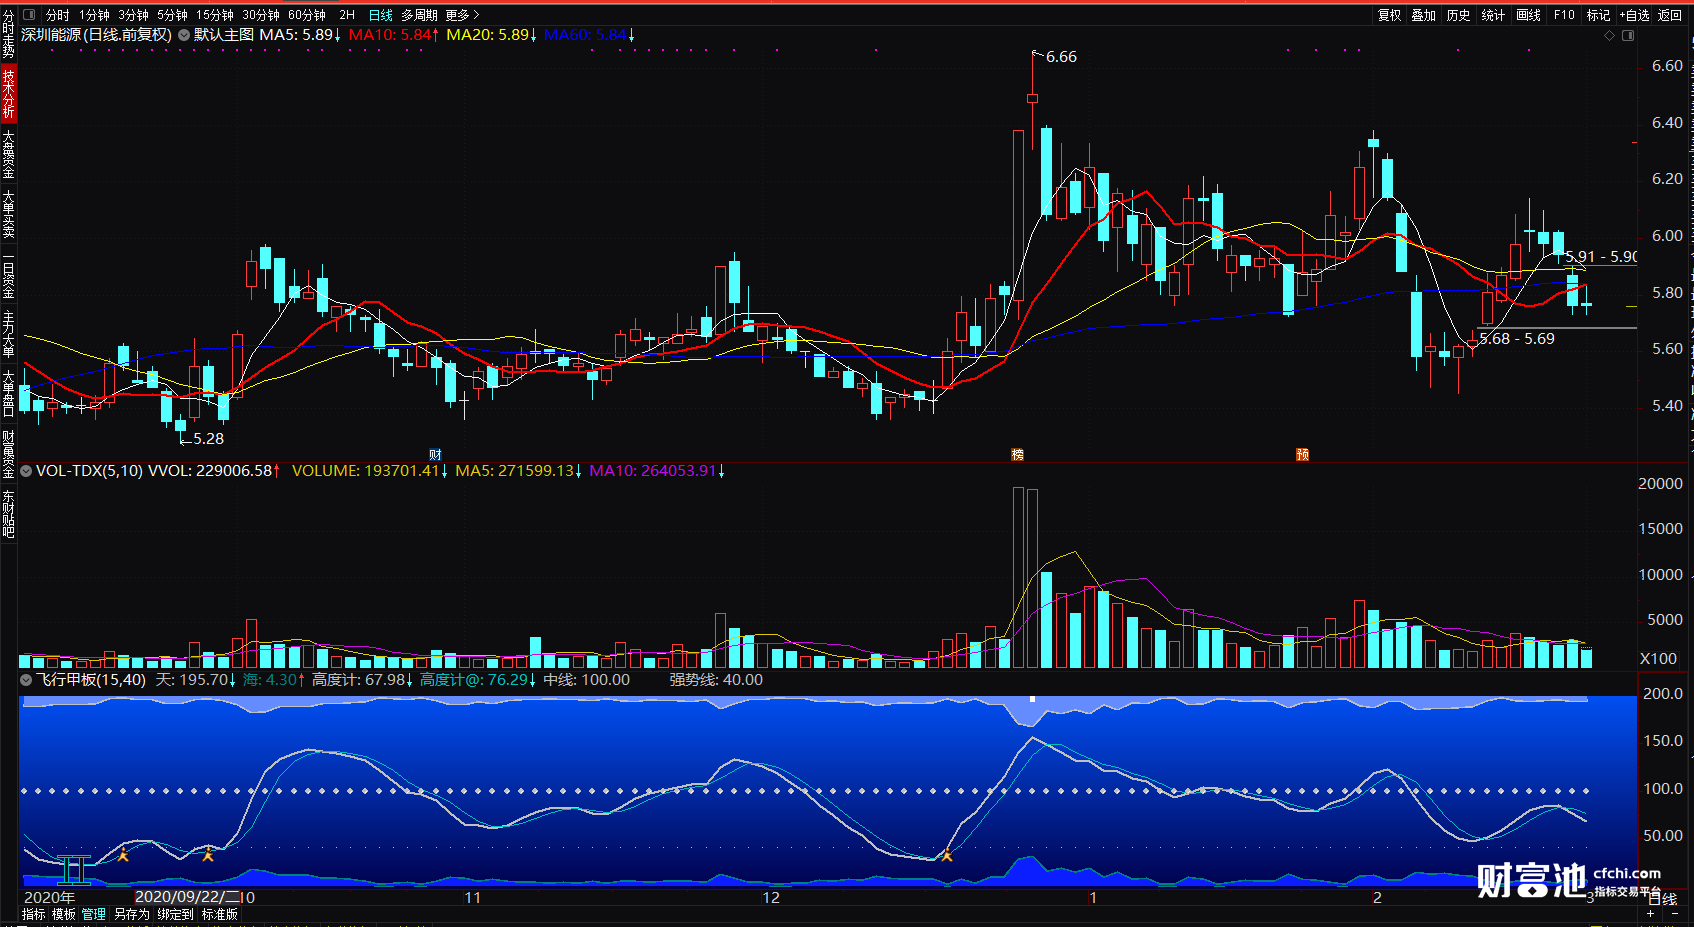Click the 标准版 standard version button
The image size is (1694, 927).
click(x=220, y=914)
